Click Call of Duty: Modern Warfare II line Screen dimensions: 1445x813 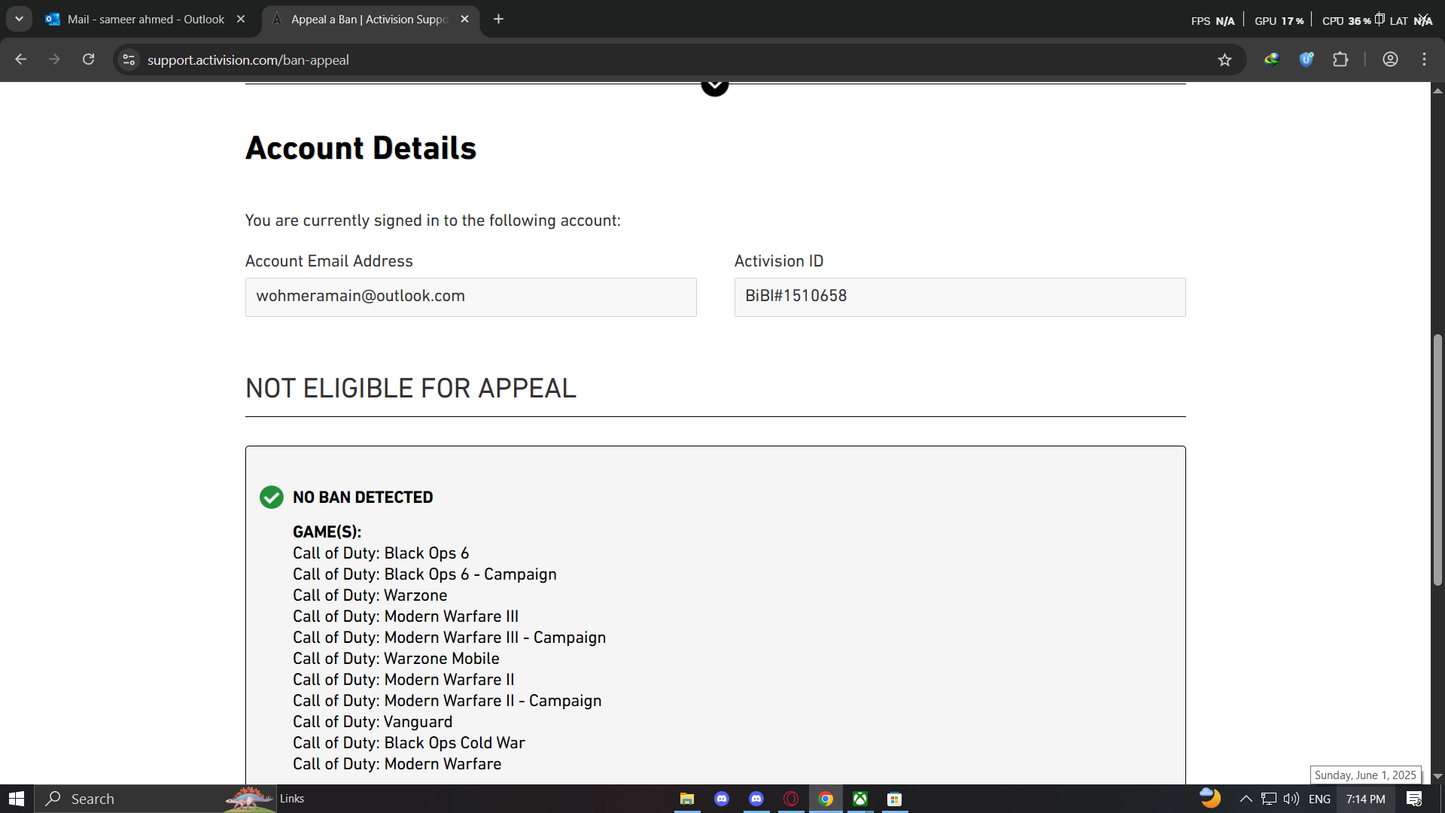[404, 679]
